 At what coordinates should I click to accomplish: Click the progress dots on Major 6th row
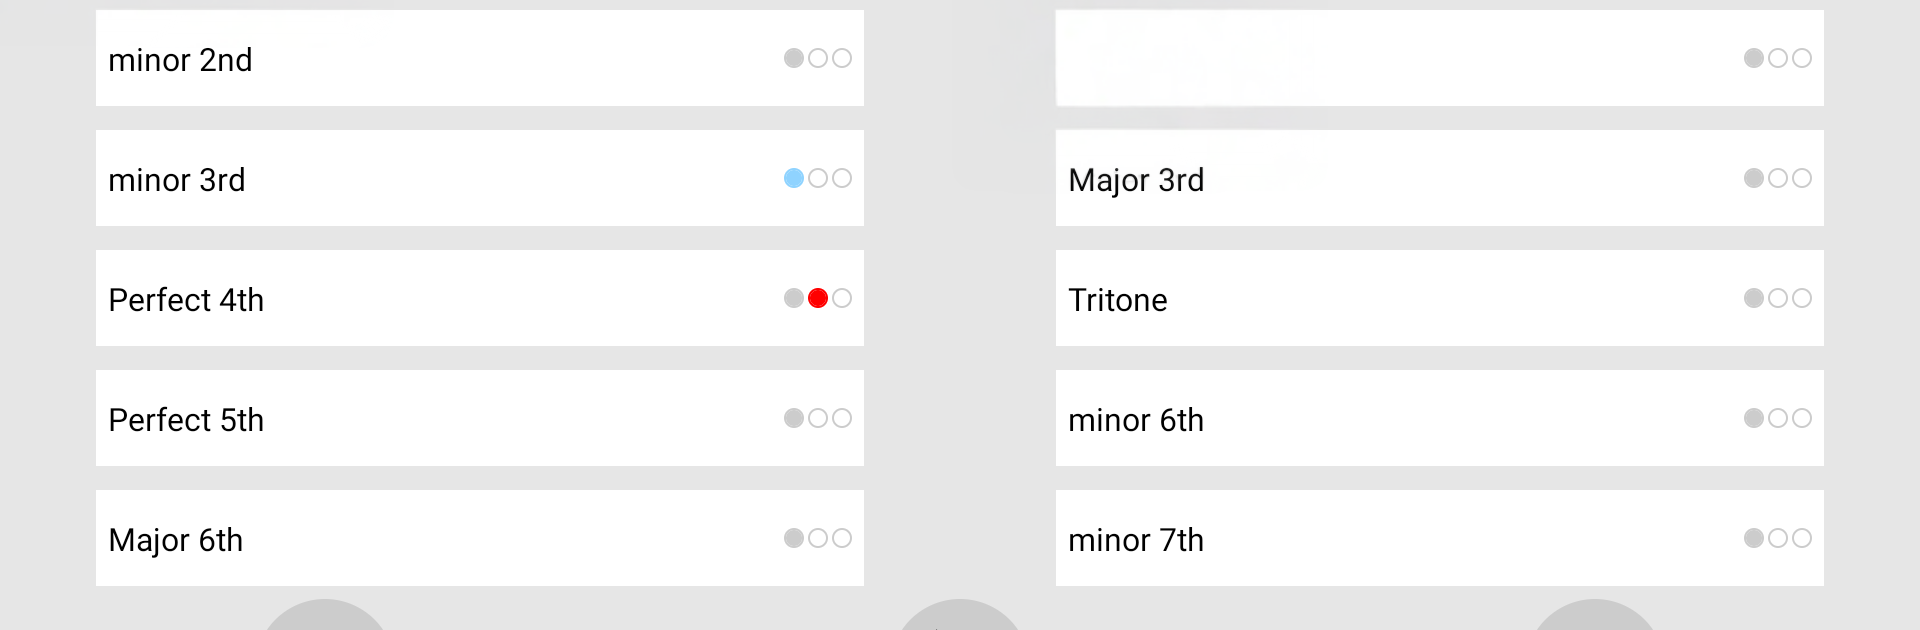tap(818, 538)
